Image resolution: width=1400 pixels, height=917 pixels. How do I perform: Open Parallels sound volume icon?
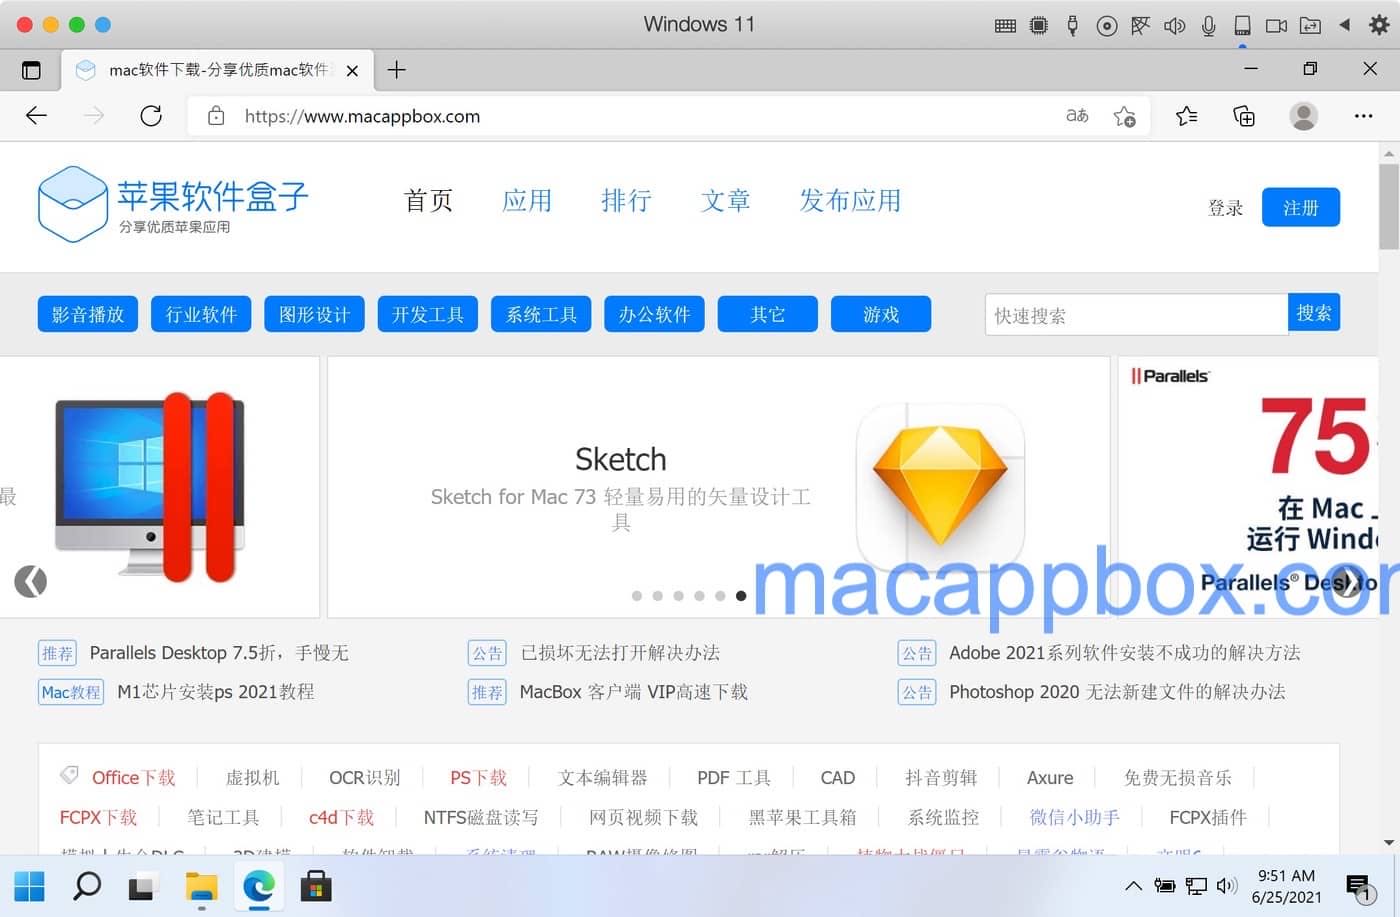1174,26
